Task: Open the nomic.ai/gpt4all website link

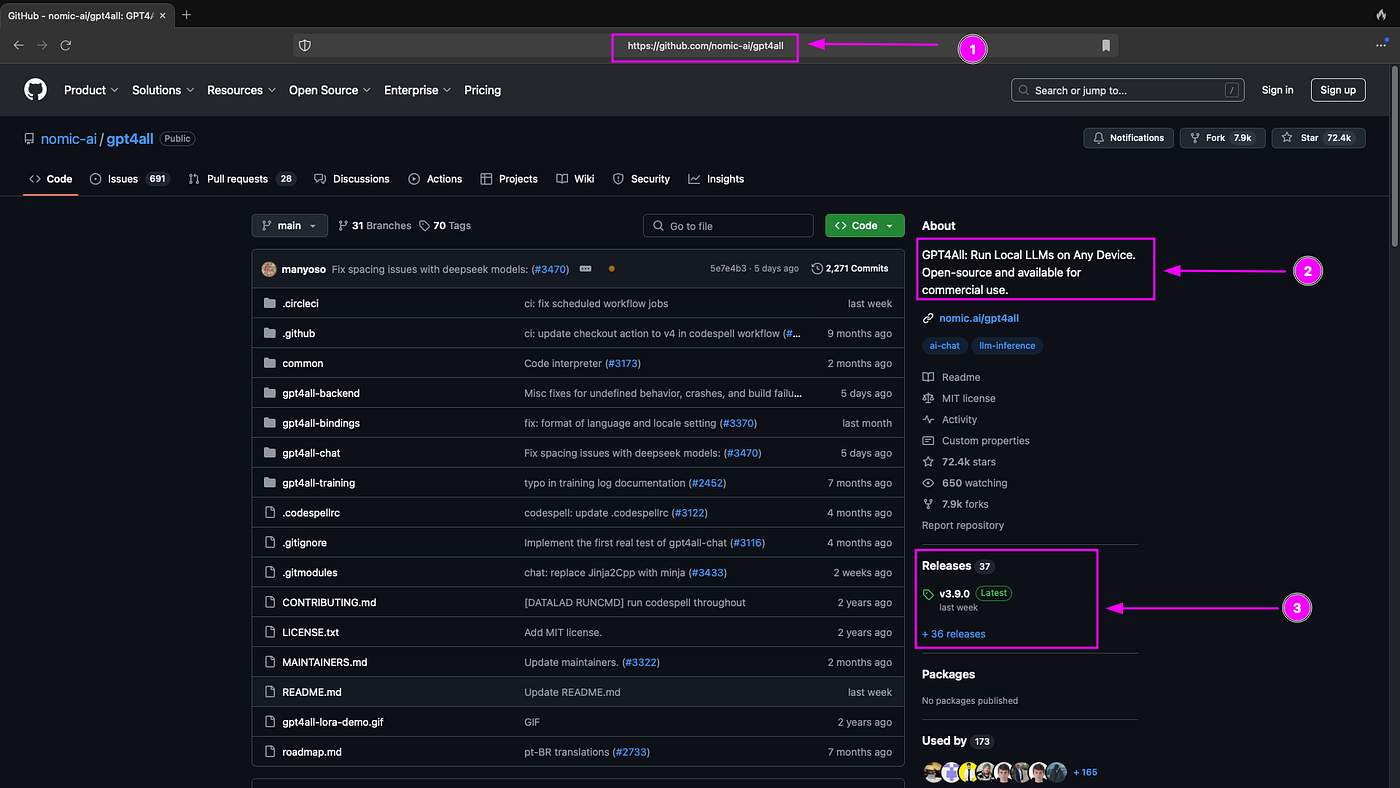Action: 979,318
